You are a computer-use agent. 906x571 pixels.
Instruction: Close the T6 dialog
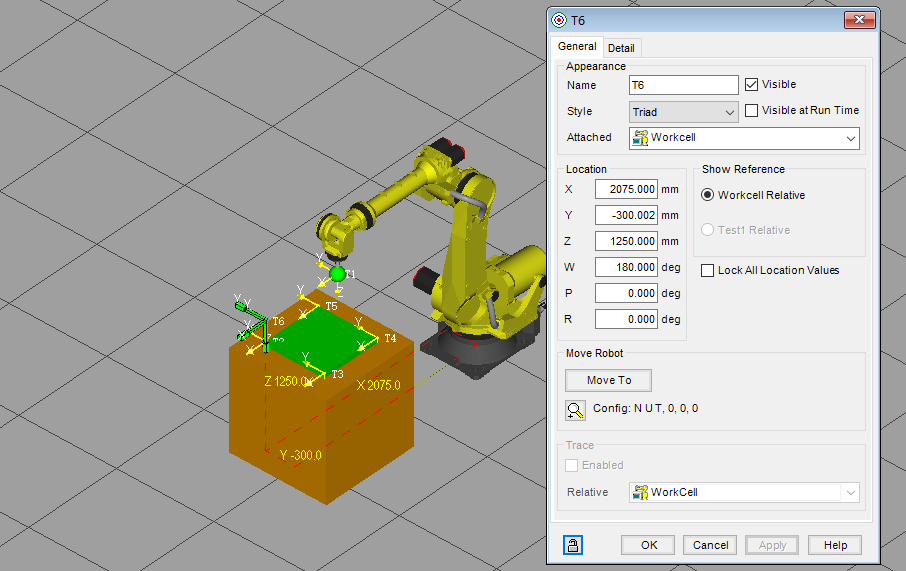pos(860,20)
